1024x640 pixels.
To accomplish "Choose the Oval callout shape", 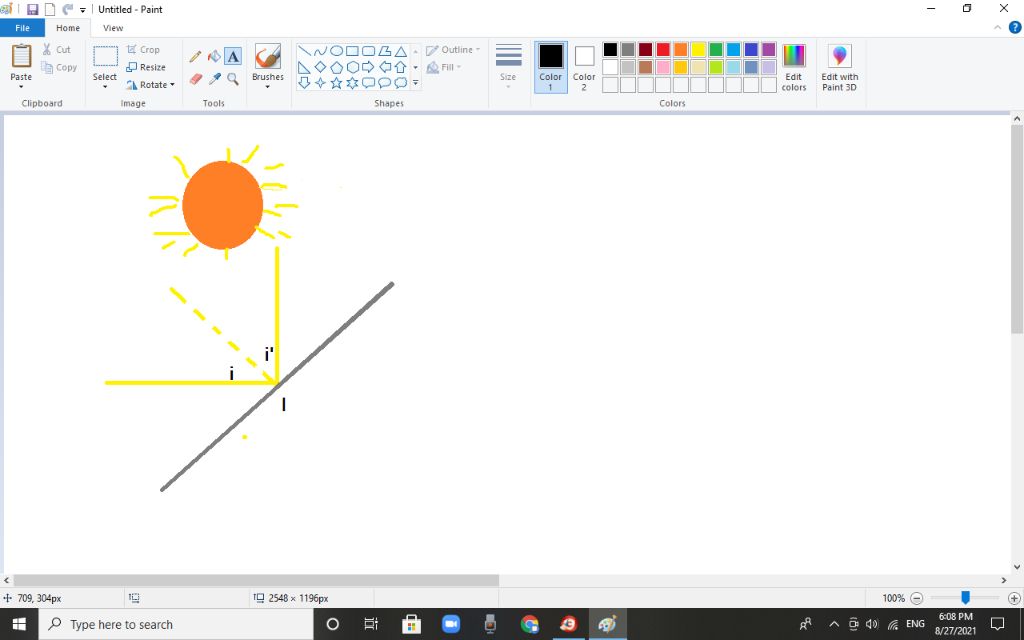I will tap(384, 83).
